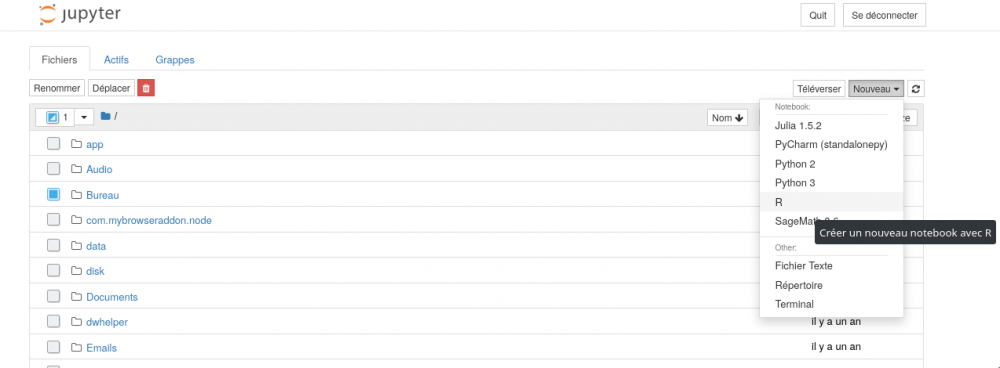
Task: Uncheck the Bureau folder checkbox
Action: click(54, 195)
